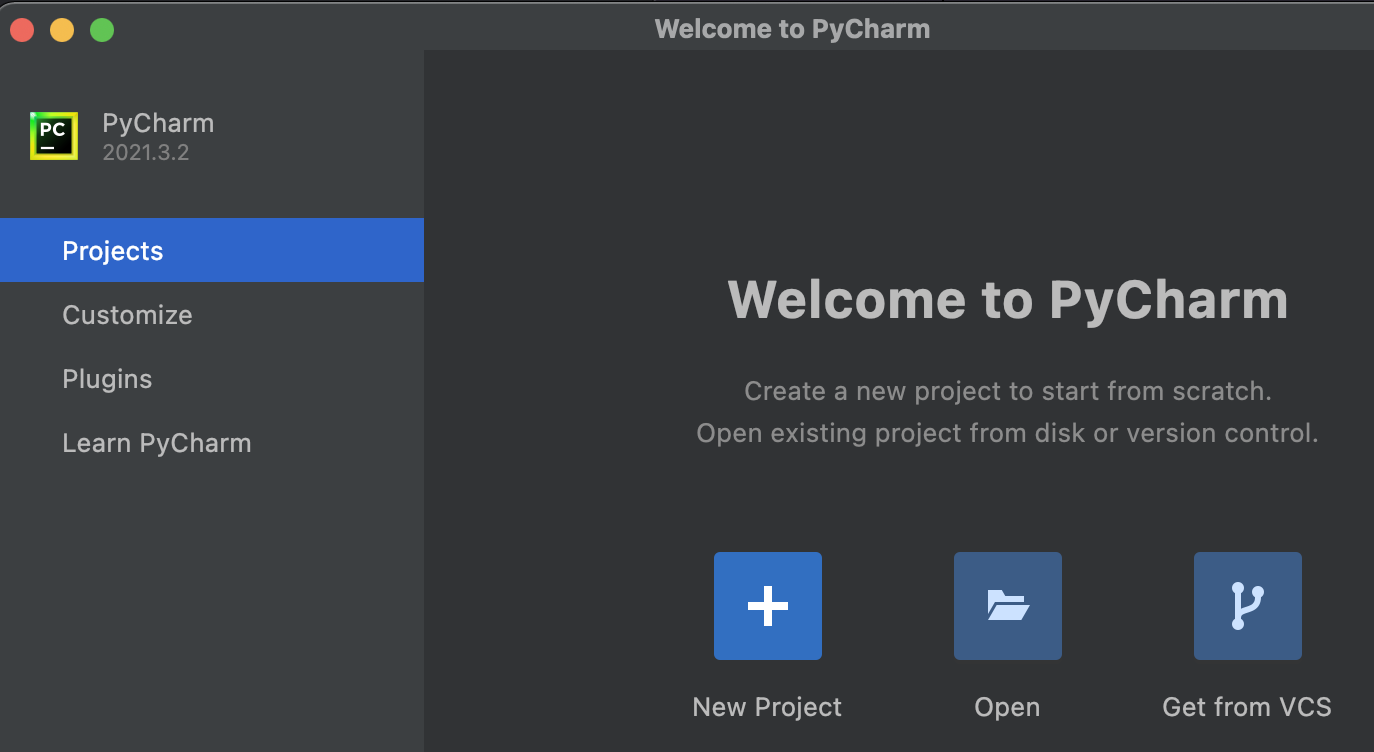Viewport: 1374px width, 752px height.
Task: Click the Open folder icon
Action: point(1008,606)
